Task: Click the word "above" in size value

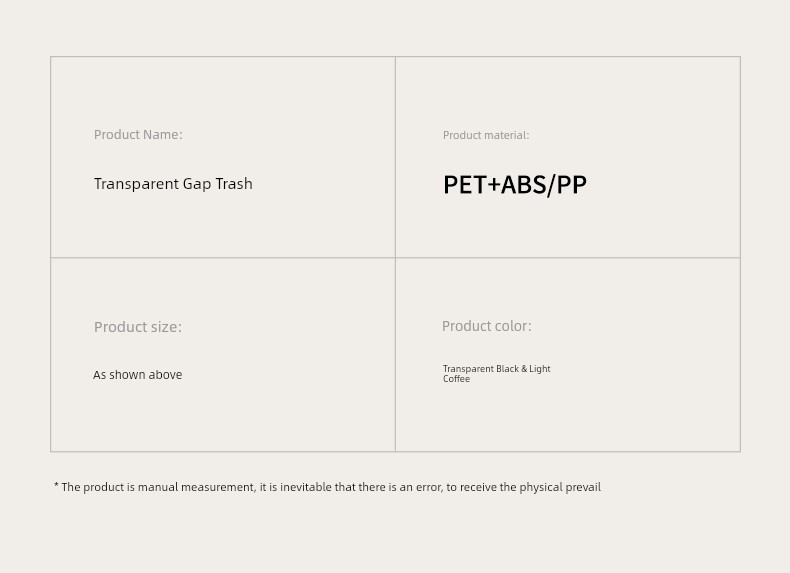Action: point(165,375)
